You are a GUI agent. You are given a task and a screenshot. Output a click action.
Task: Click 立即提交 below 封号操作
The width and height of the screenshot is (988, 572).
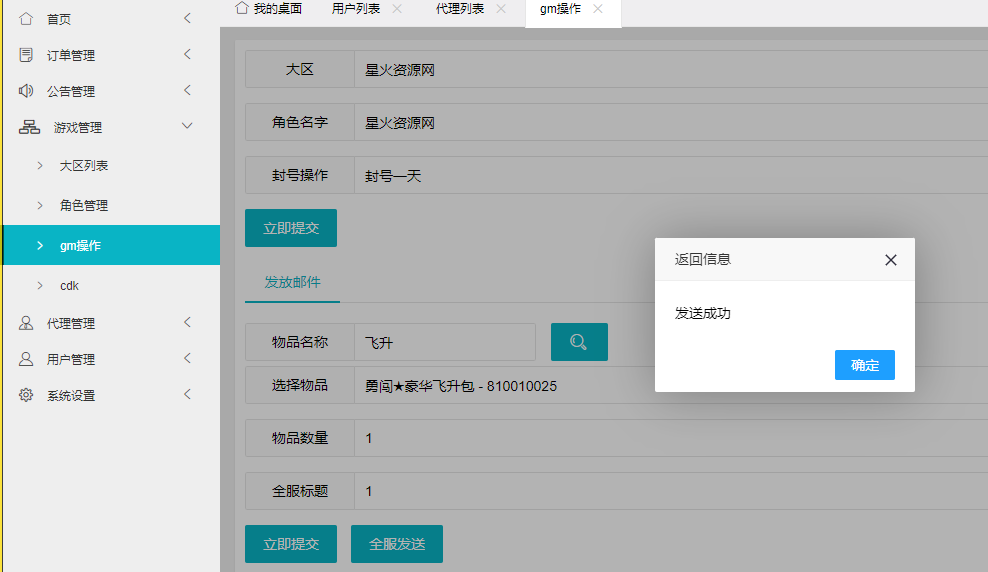tap(291, 228)
